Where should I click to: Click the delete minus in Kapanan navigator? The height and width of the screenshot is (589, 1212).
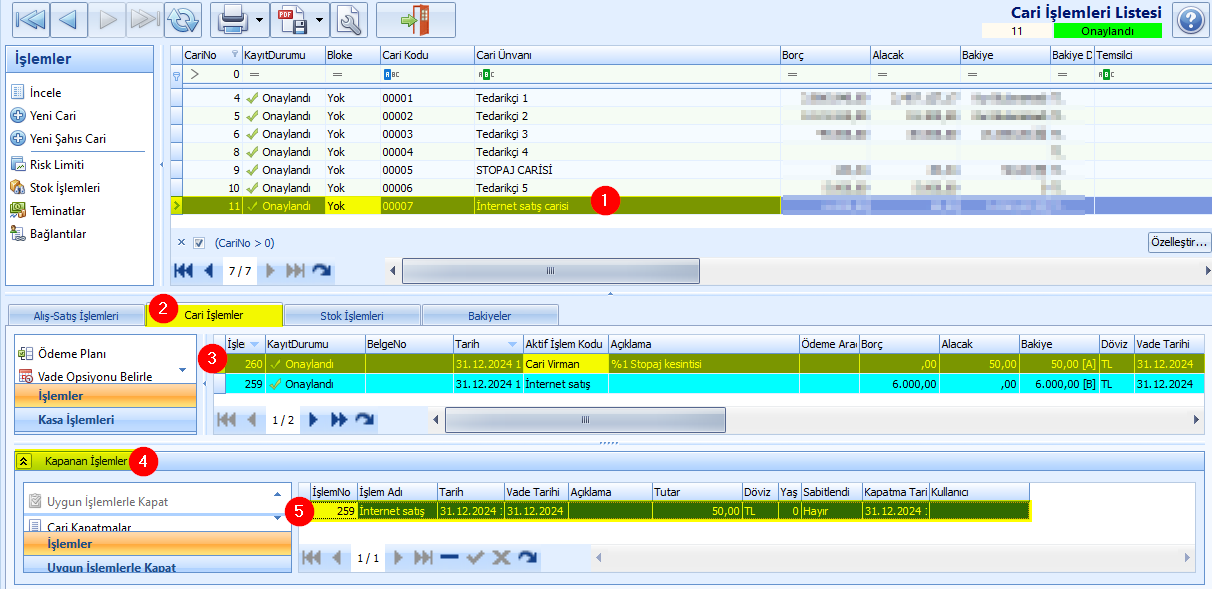coord(450,558)
